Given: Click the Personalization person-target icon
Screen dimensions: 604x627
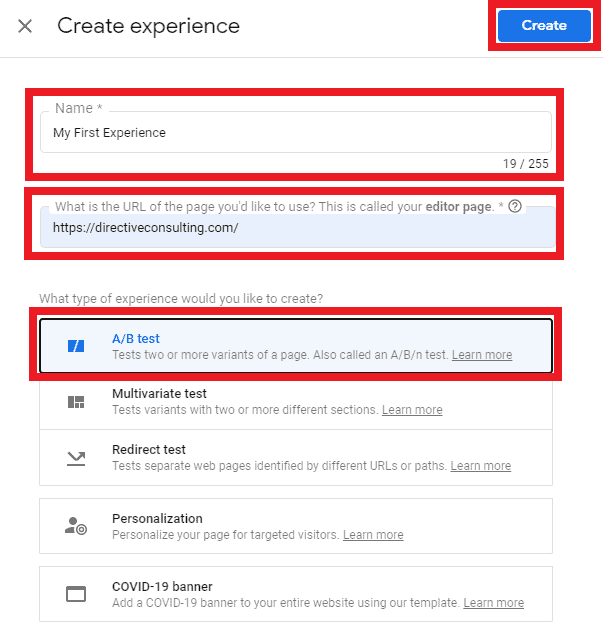Looking at the screenshot, I should click(x=76, y=526).
